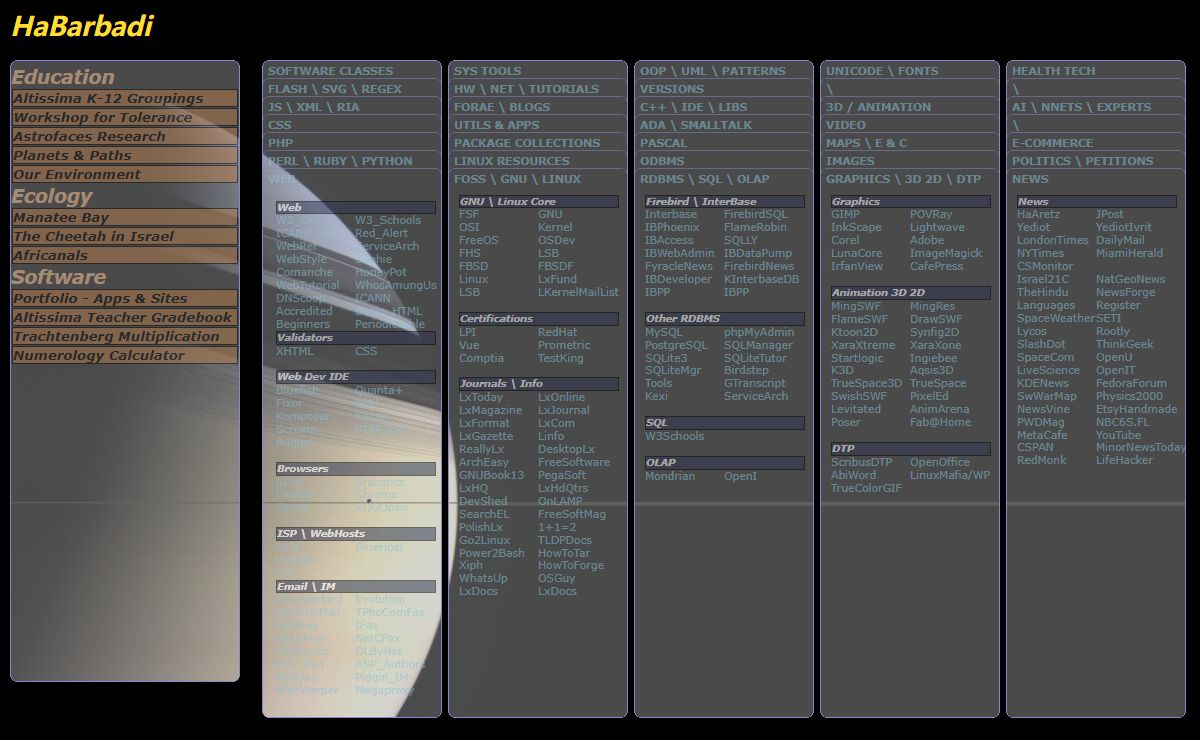Open the ScribusDTP link

click(861, 462)
